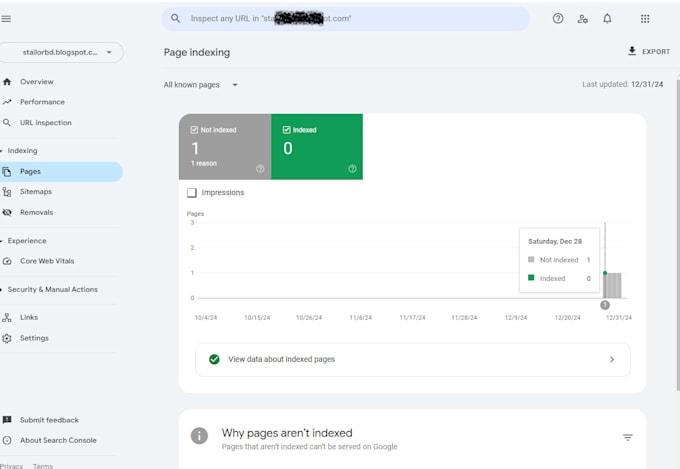Open the help question mark icon
The height and width of the screenshot is (469, 680).
coord(558,18)
